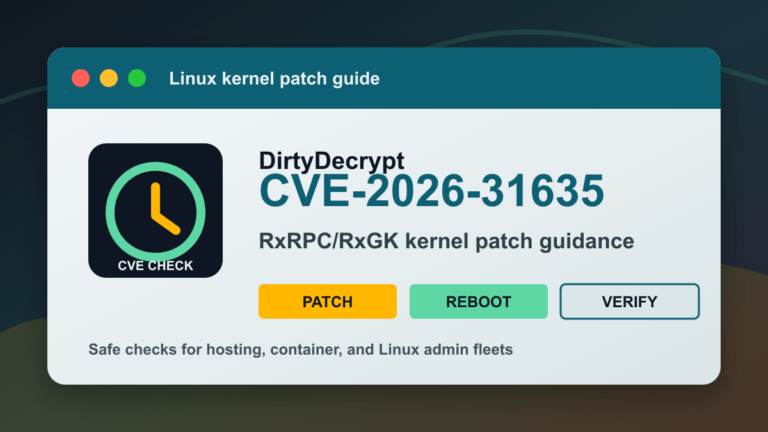Image resolution: width=768 pixels, height=432 pixels.
Task: Click the Safe checks for hosting footer text
Action: pos(300,350)
